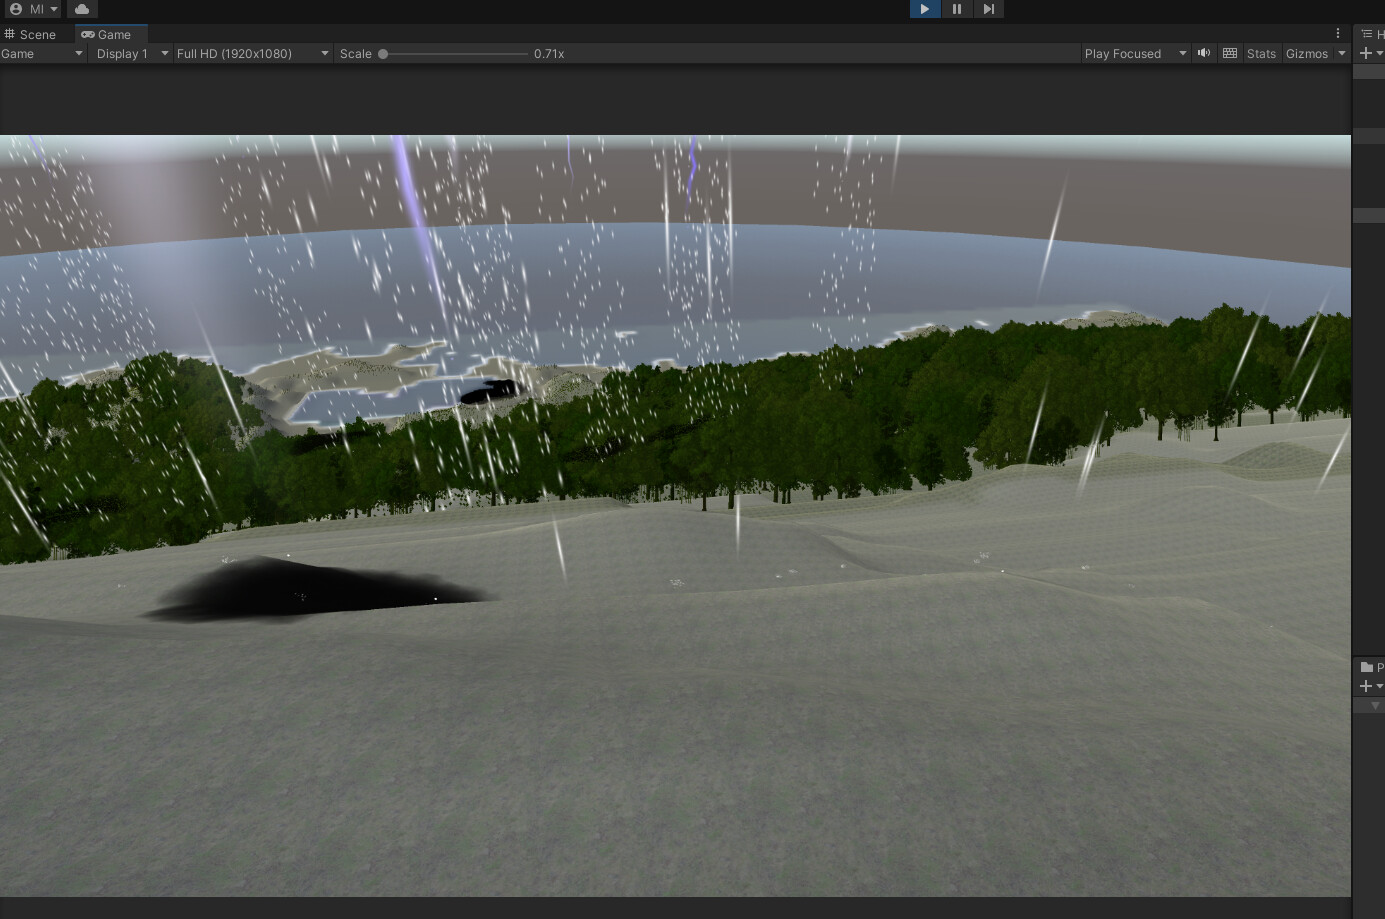Toggle Gizmos visibility
The height and width of the screenshot is (919, 1385).
click(x=1308, y=53)
